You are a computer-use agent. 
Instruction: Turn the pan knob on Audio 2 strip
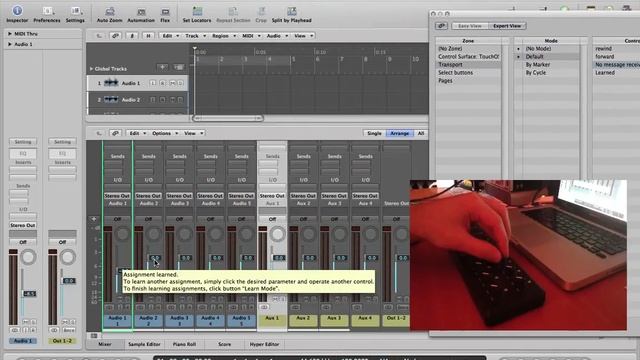coord(153,234)
